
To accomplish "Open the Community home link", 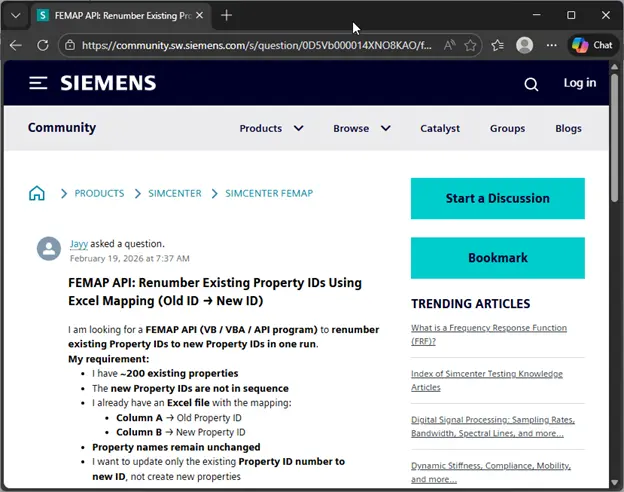I will click(62, 128).
